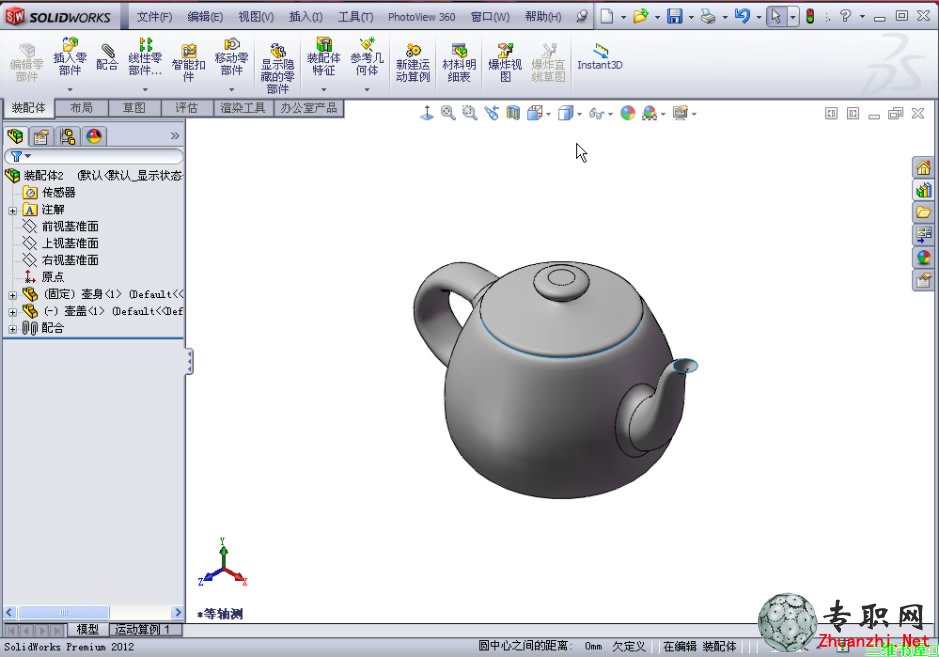Click the filter funnel icon in tree
The width and height of the screenshot is (939, 657).
pyautogui.click(x=16, y=156)
